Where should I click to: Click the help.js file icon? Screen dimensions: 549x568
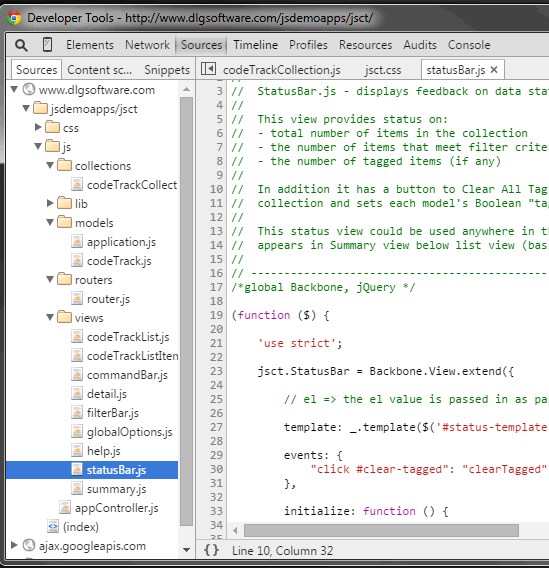pos(77,451)
